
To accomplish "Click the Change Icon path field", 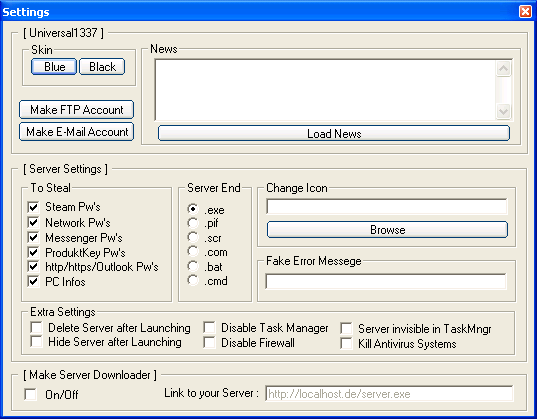I will click(x=387, y=207).
